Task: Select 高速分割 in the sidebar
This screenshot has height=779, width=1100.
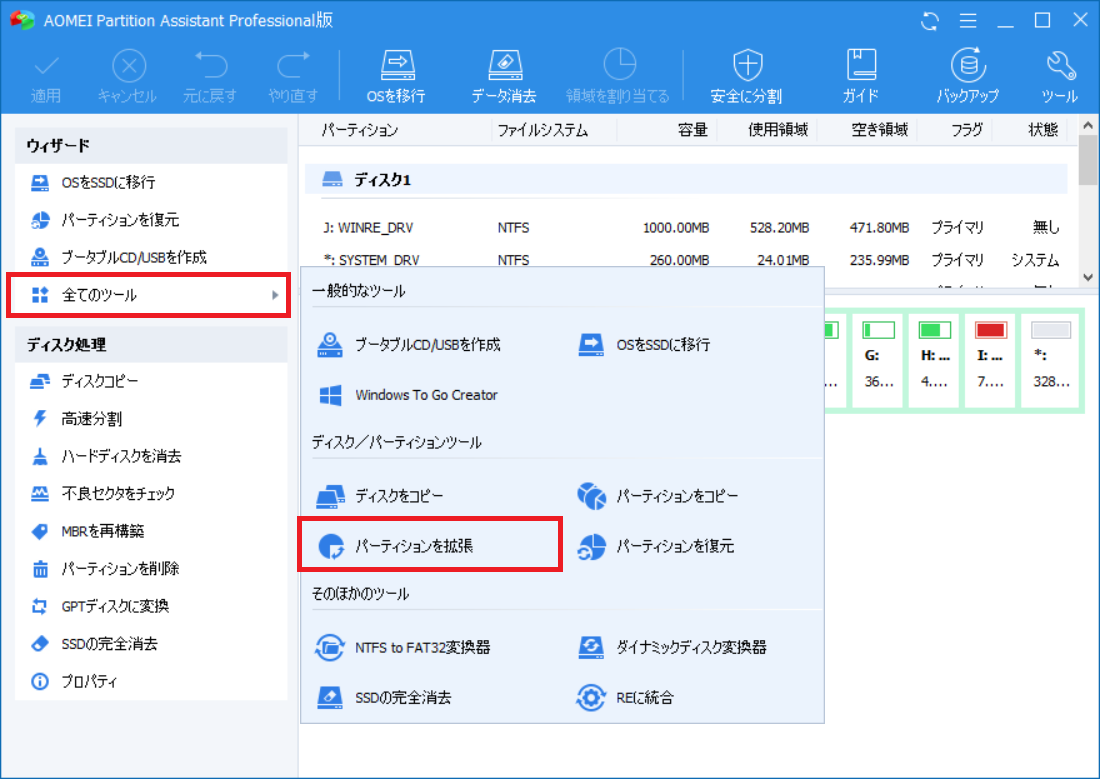Action: [x=151, y=419]
